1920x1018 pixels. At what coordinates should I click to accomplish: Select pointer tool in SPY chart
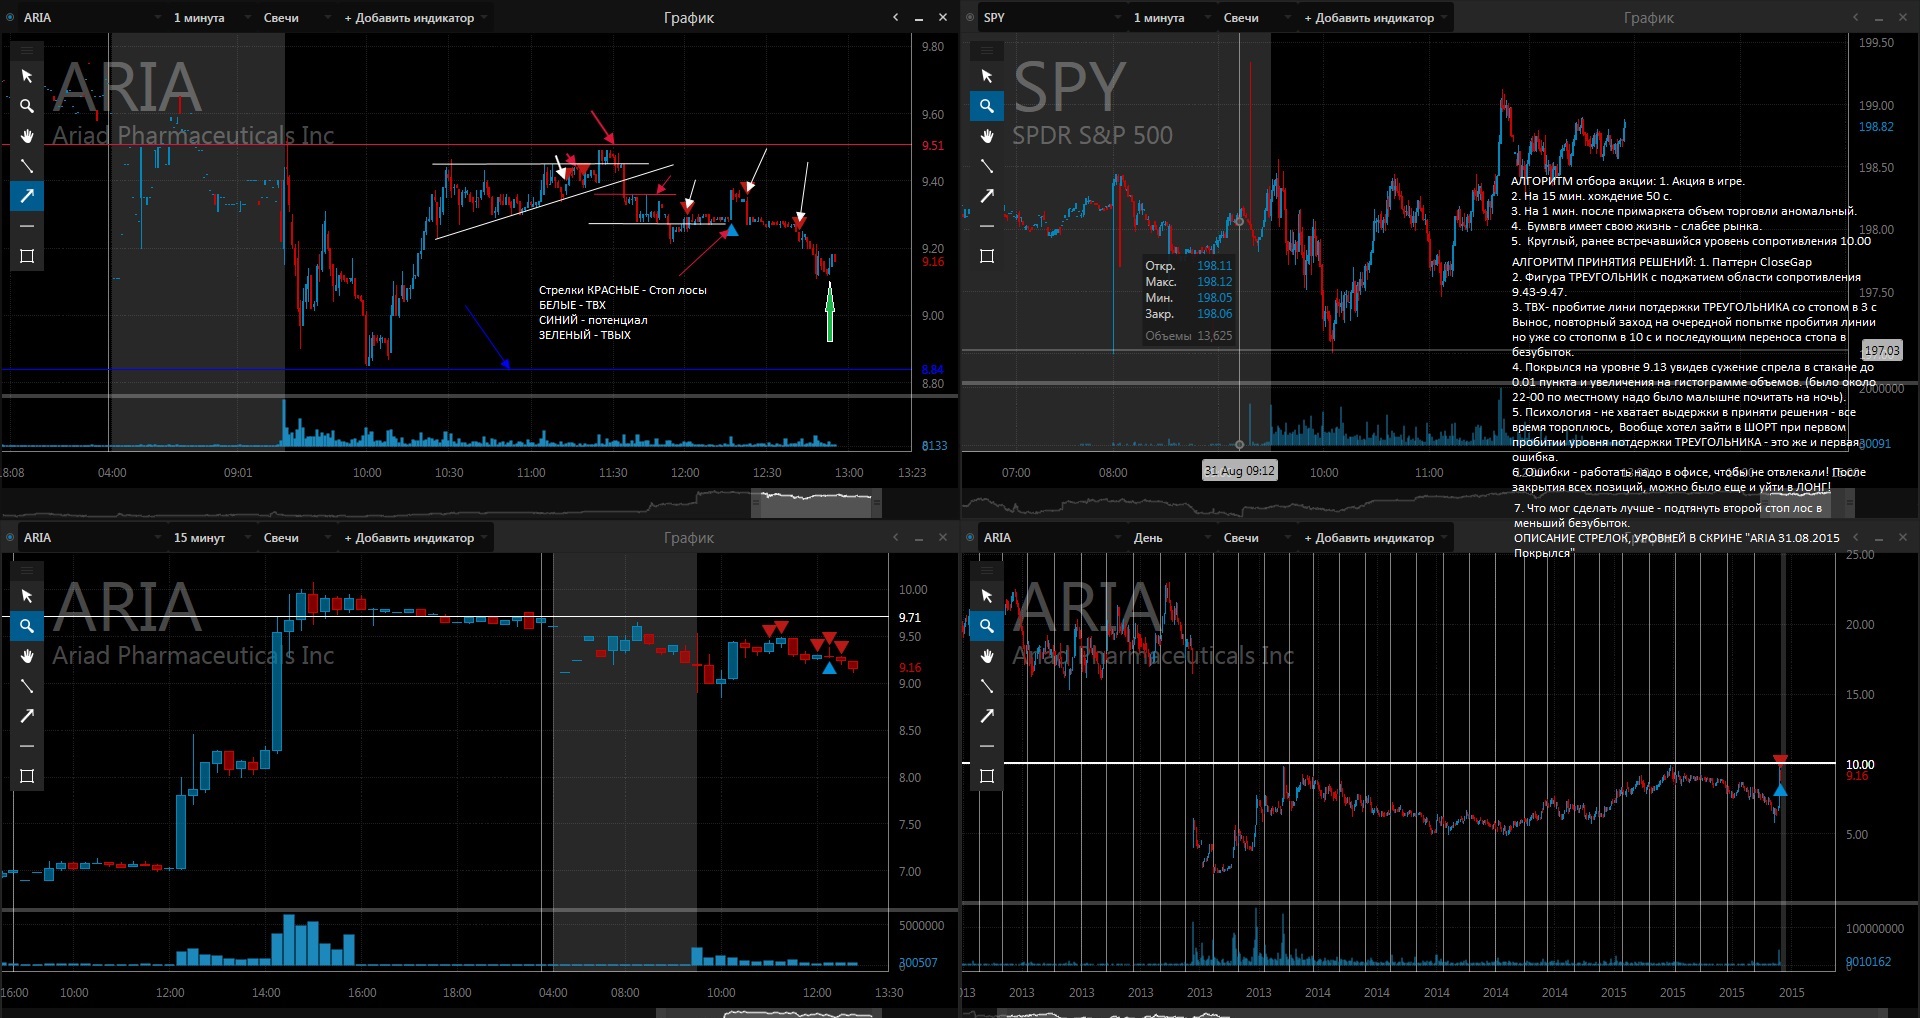987,76
